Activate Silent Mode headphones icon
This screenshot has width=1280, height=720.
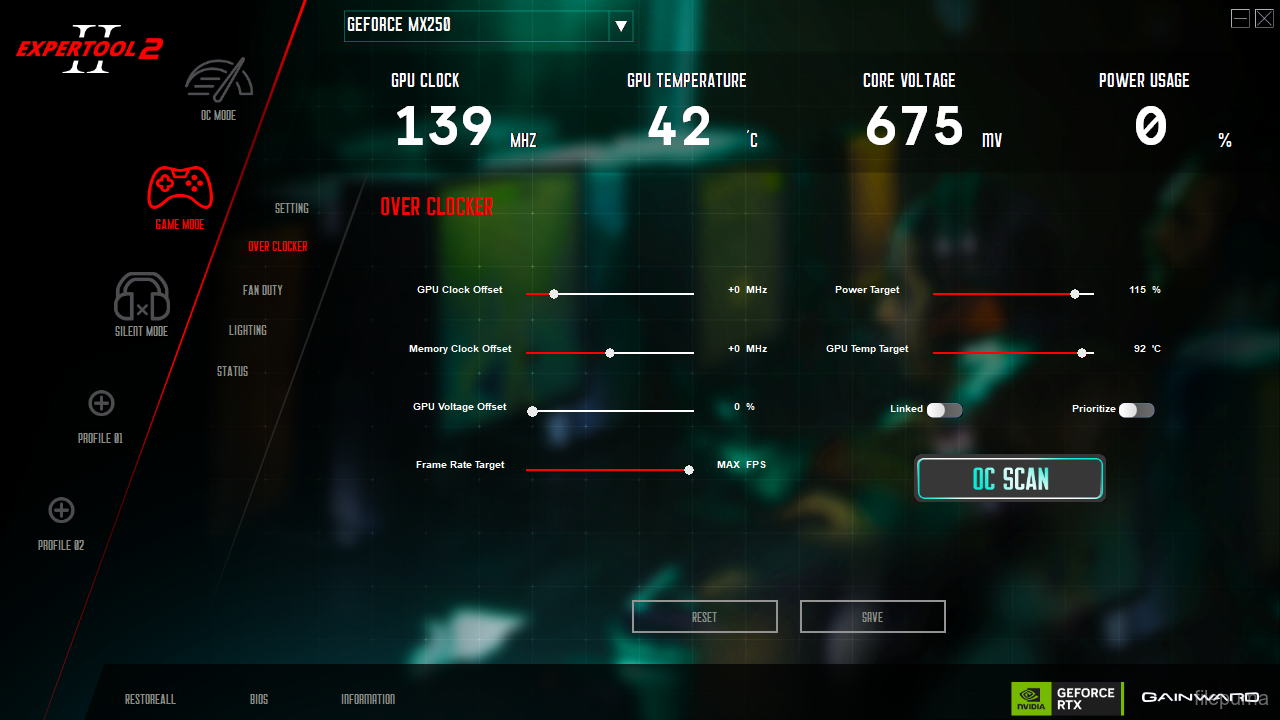(x=142, y=297)
